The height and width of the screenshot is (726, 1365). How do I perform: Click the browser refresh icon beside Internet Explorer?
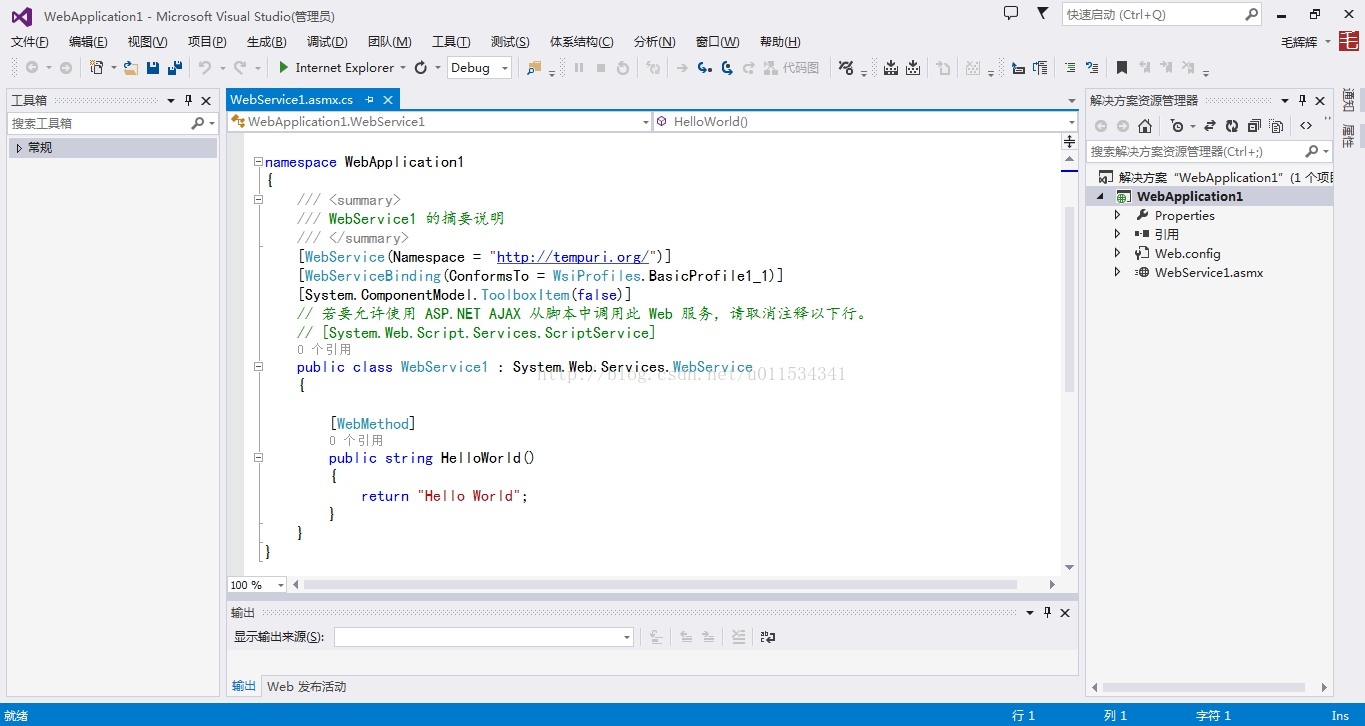tap(421, 68)
